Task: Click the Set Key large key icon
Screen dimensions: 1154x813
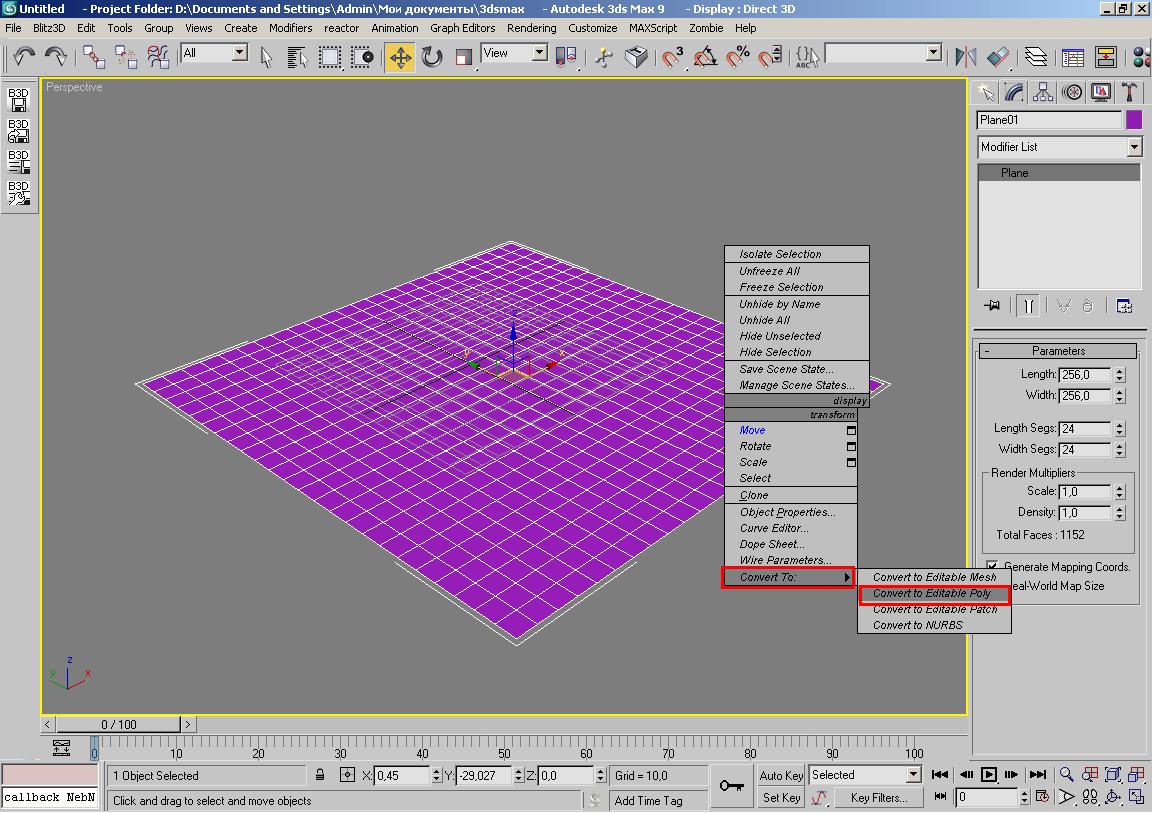Action: 731,786
